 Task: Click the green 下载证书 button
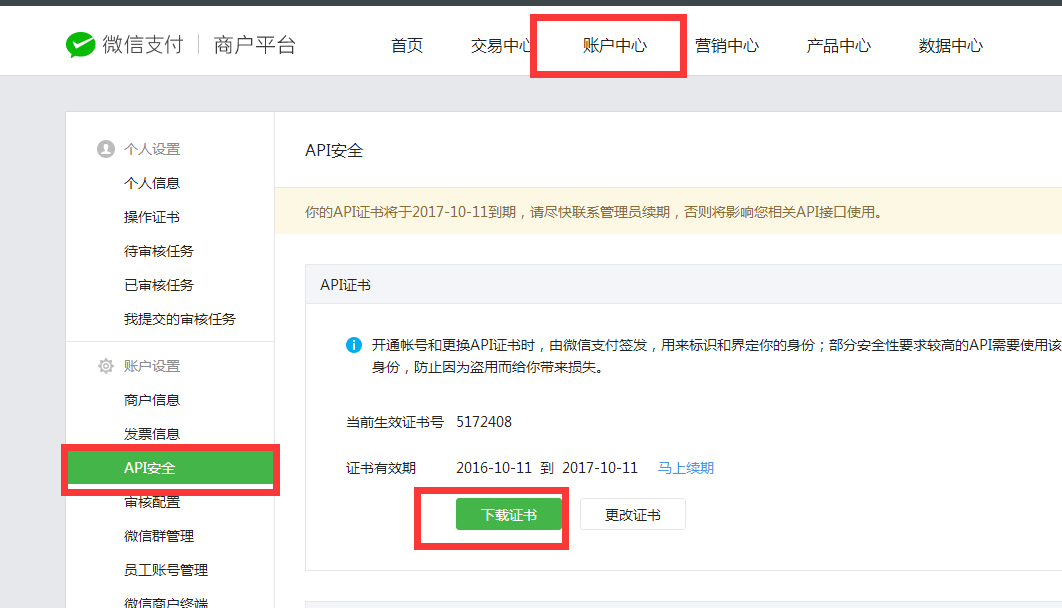[x=509, y=515]
